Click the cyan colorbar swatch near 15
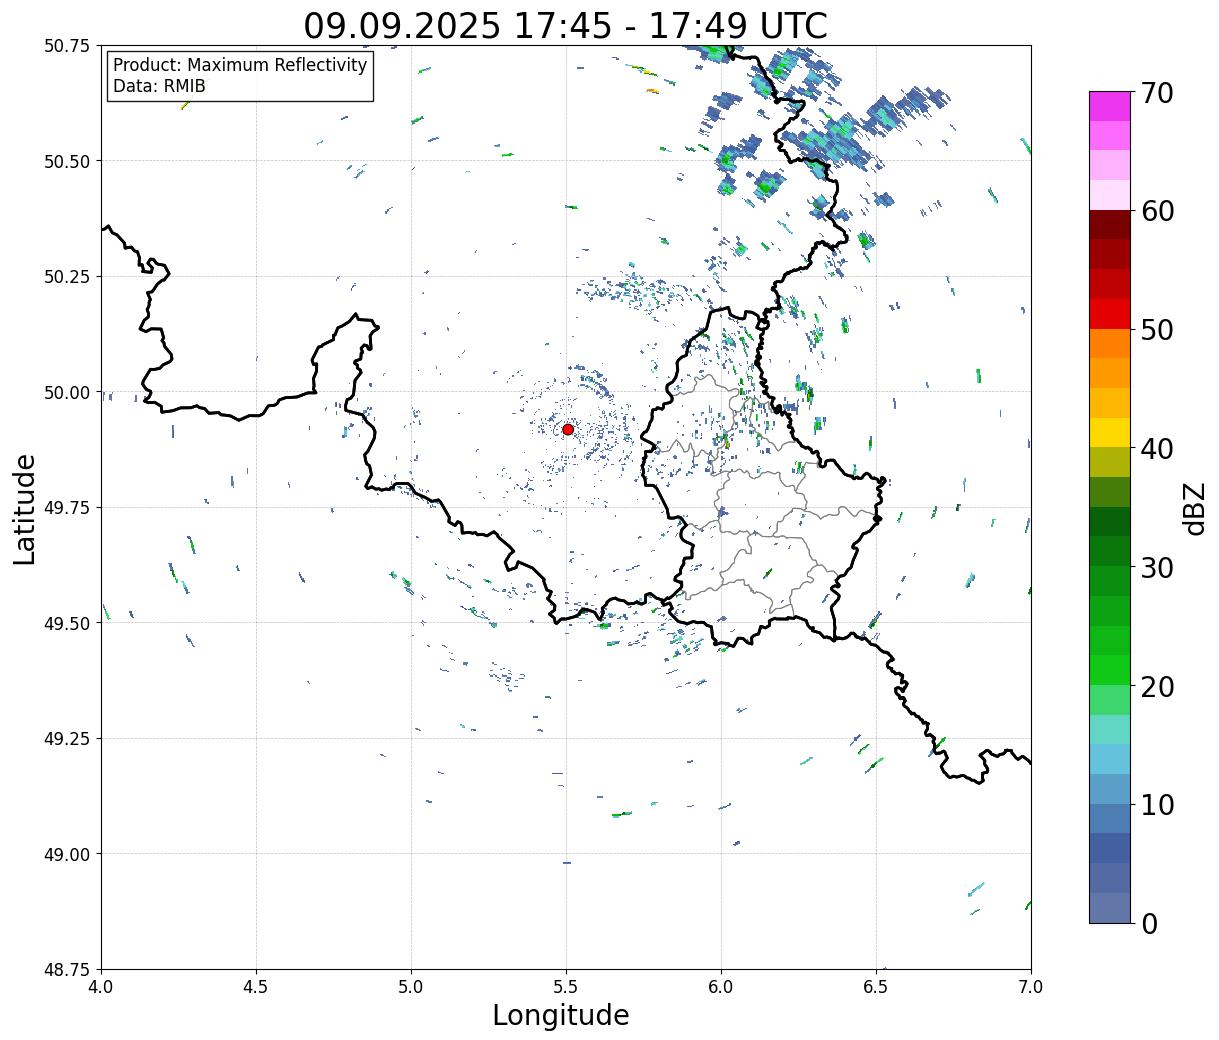Viewport: 1219px width, 1040px height. pos(1110,759)
